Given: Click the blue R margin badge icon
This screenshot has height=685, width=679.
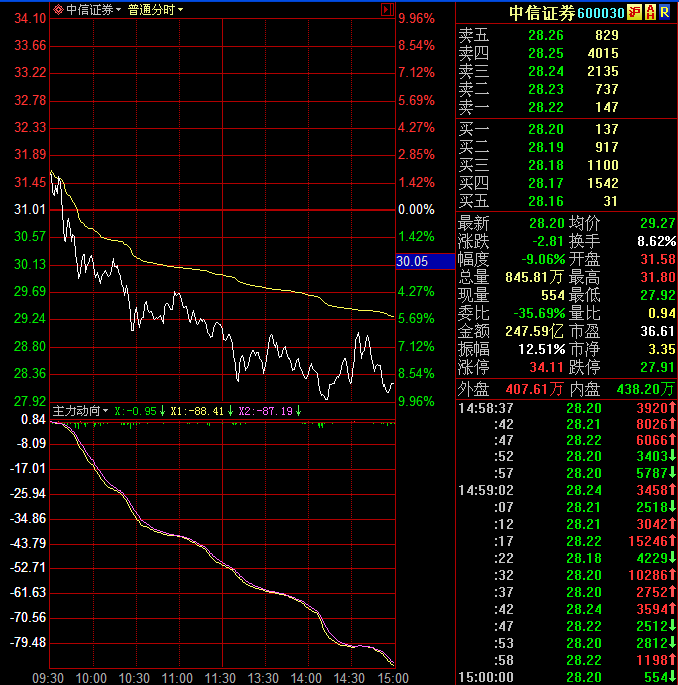Looking at the screenshot, I should tap(665, 13).
